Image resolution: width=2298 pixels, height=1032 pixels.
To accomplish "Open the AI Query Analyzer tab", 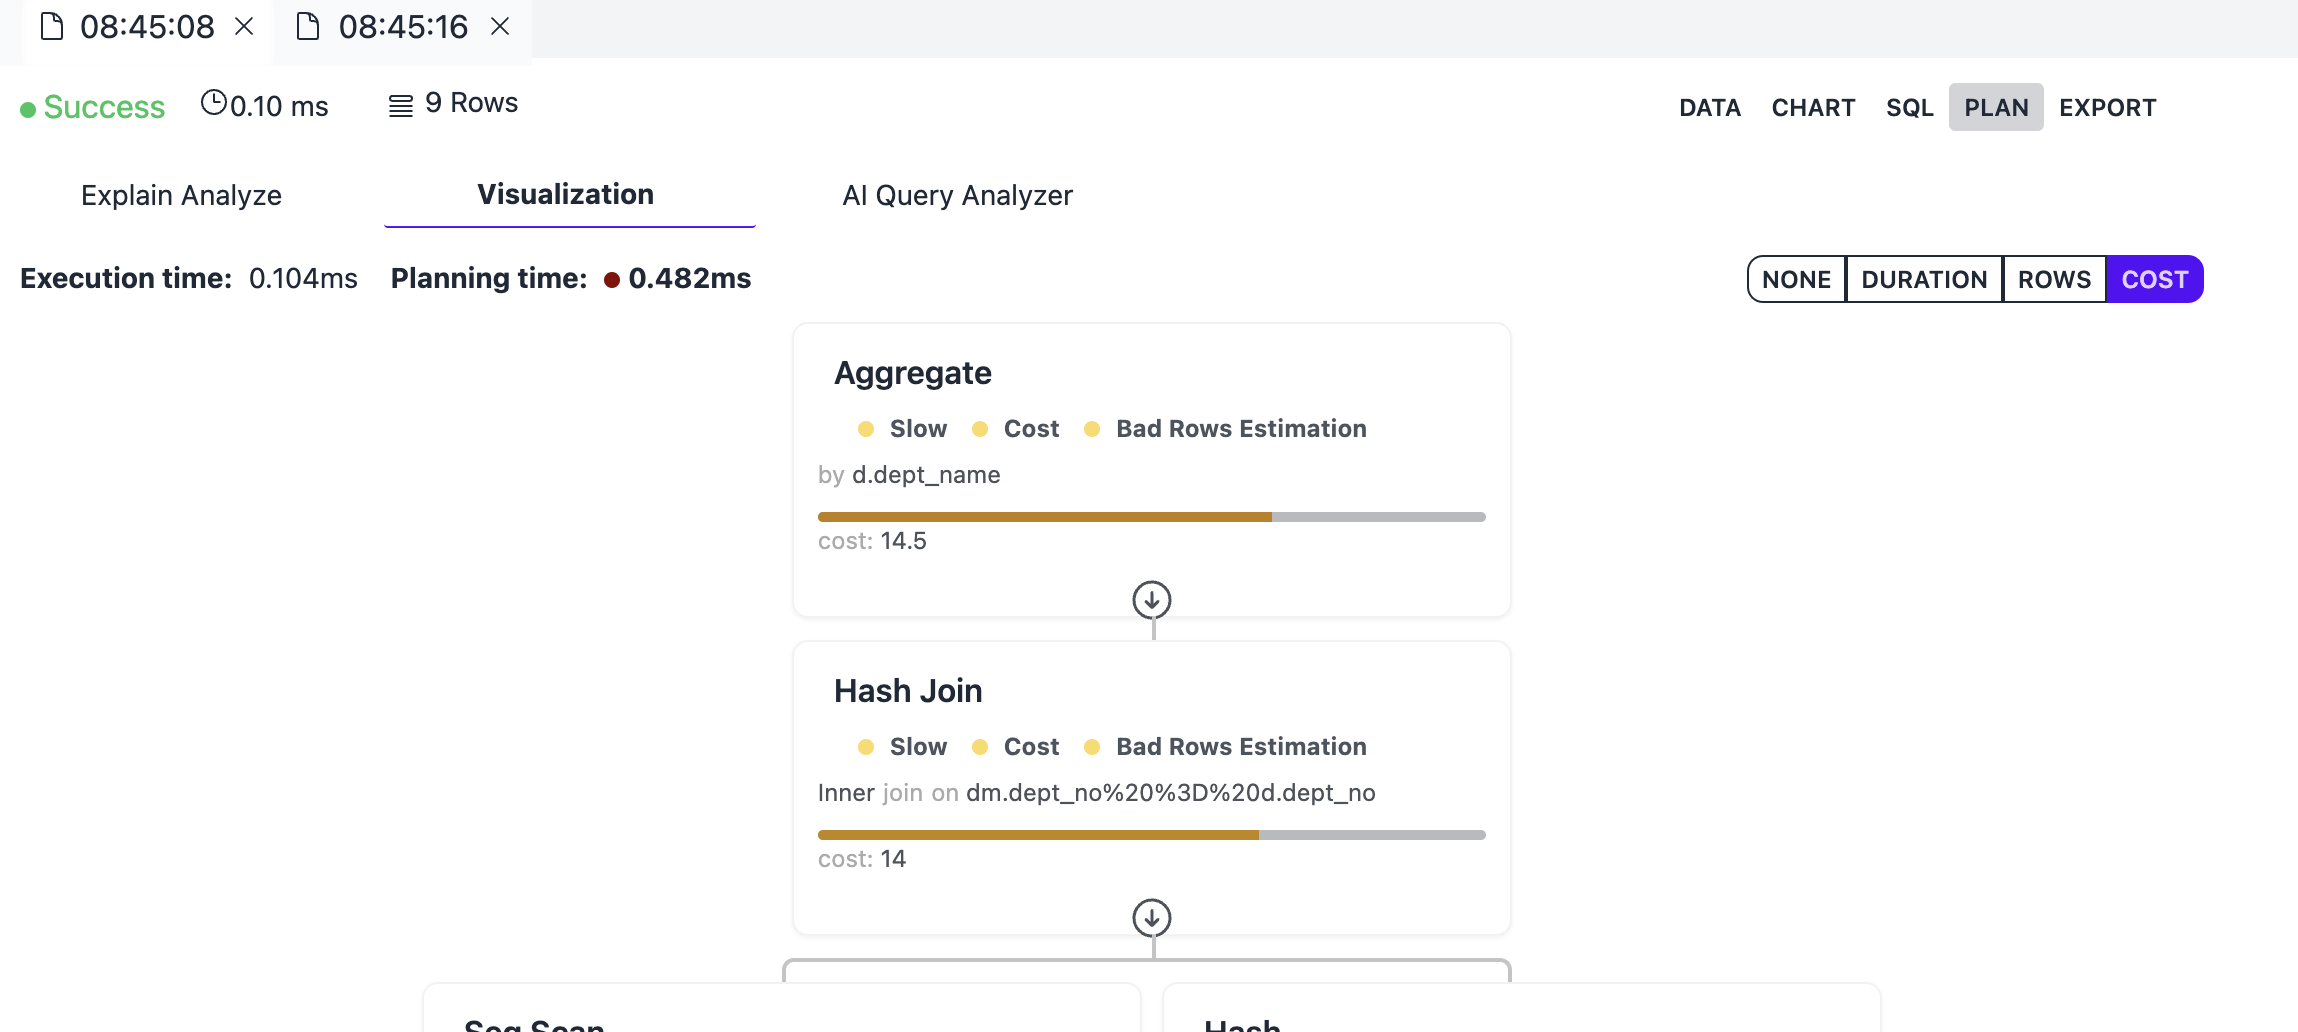I will 957,196.
